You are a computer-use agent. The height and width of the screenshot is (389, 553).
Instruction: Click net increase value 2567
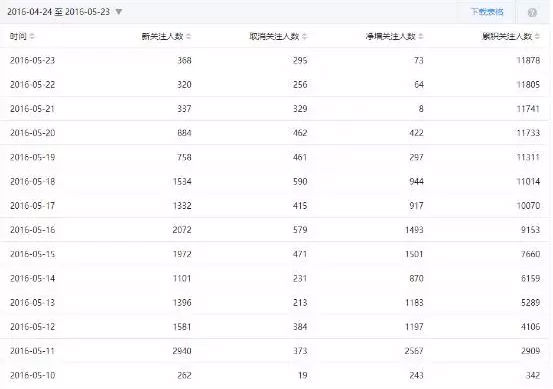point(414,351)
